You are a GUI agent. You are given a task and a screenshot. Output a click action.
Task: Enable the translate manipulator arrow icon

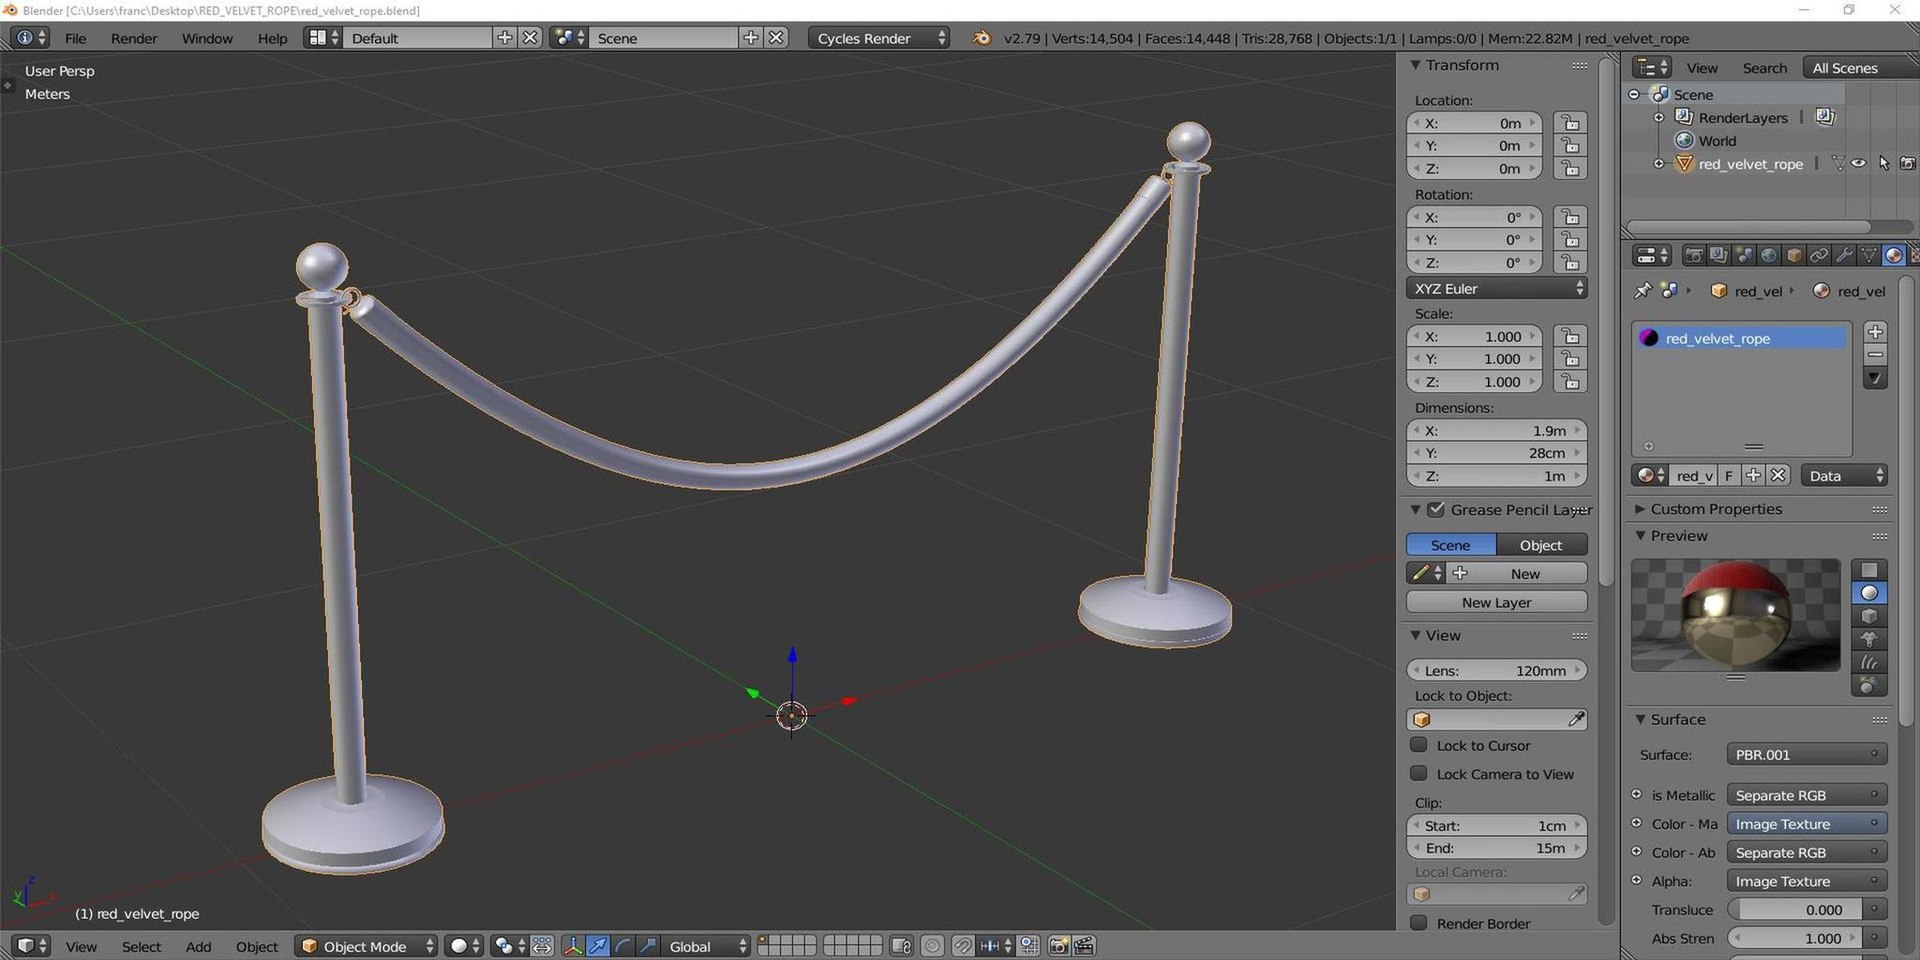pyautogui.click(x=598, y=946)
